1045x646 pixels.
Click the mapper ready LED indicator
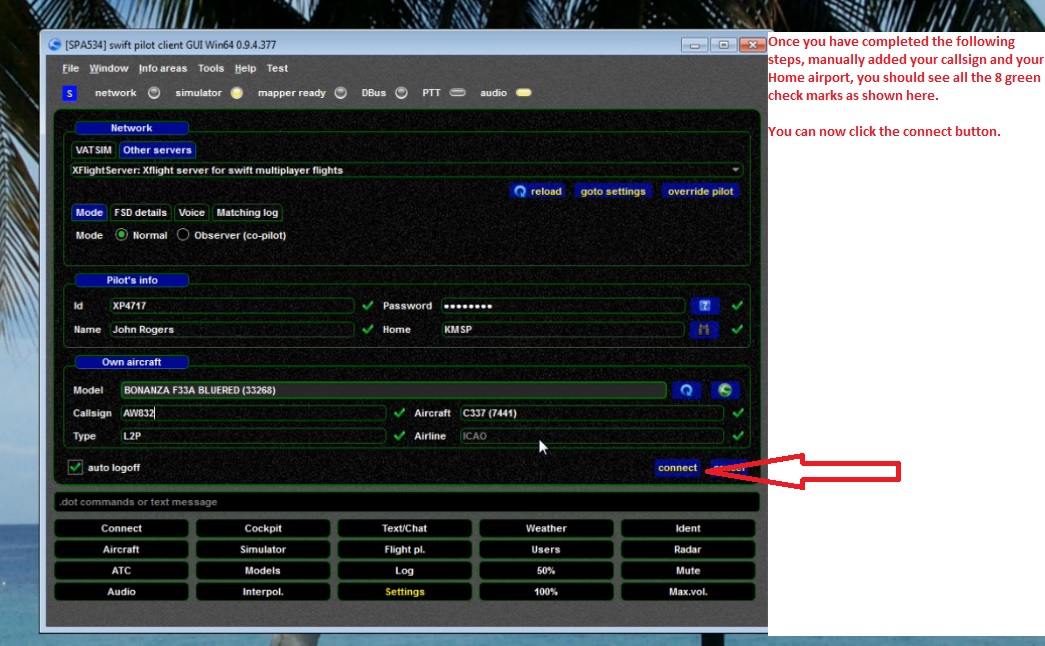tap(341, 93)
